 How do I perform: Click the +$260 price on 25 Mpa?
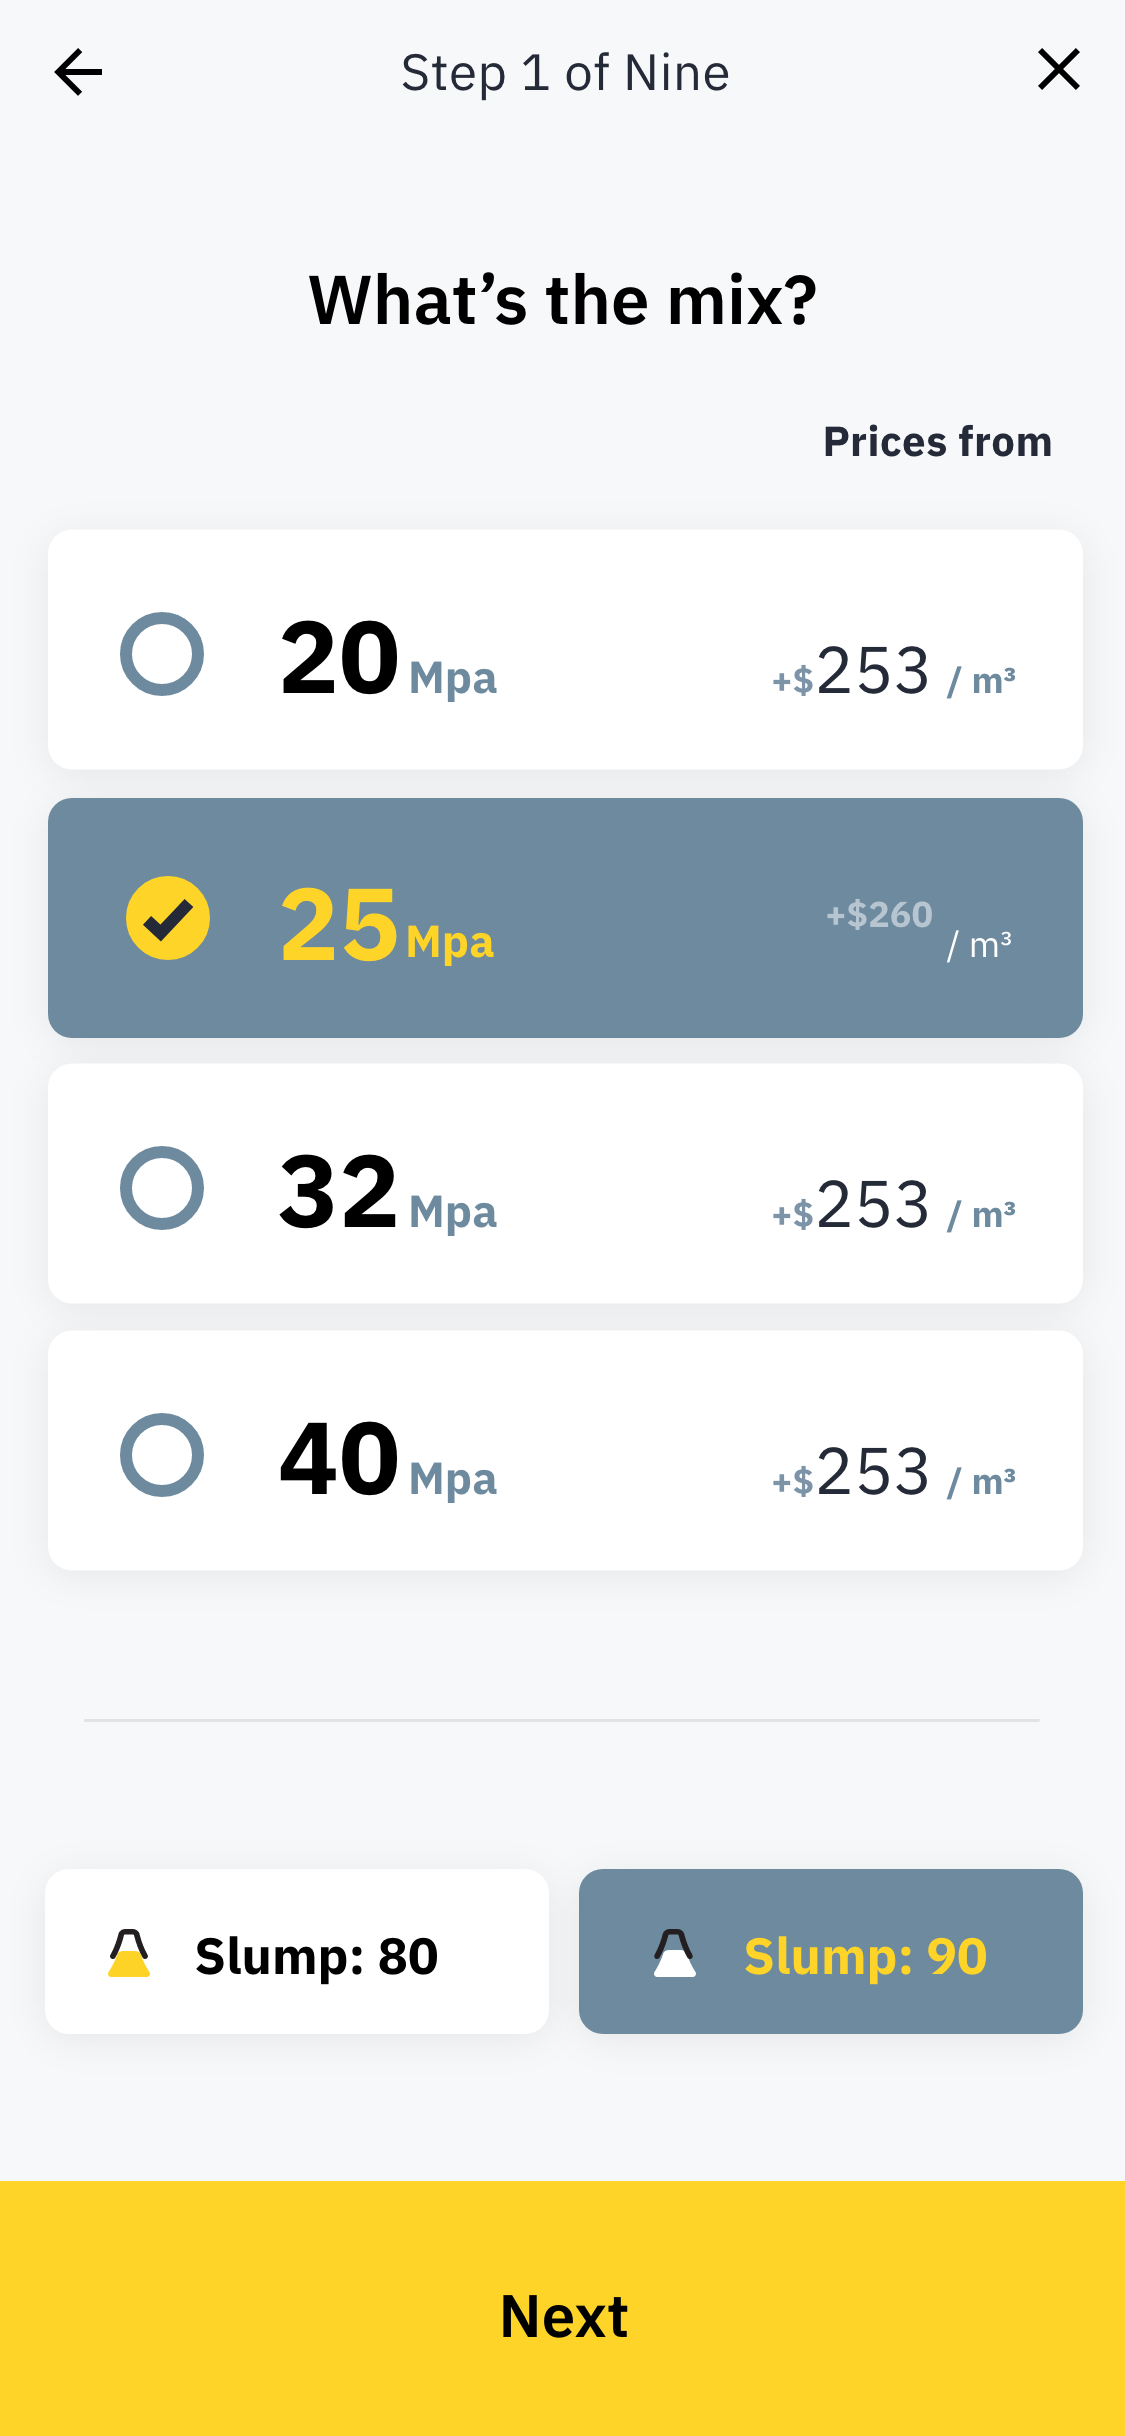(880, 915)
